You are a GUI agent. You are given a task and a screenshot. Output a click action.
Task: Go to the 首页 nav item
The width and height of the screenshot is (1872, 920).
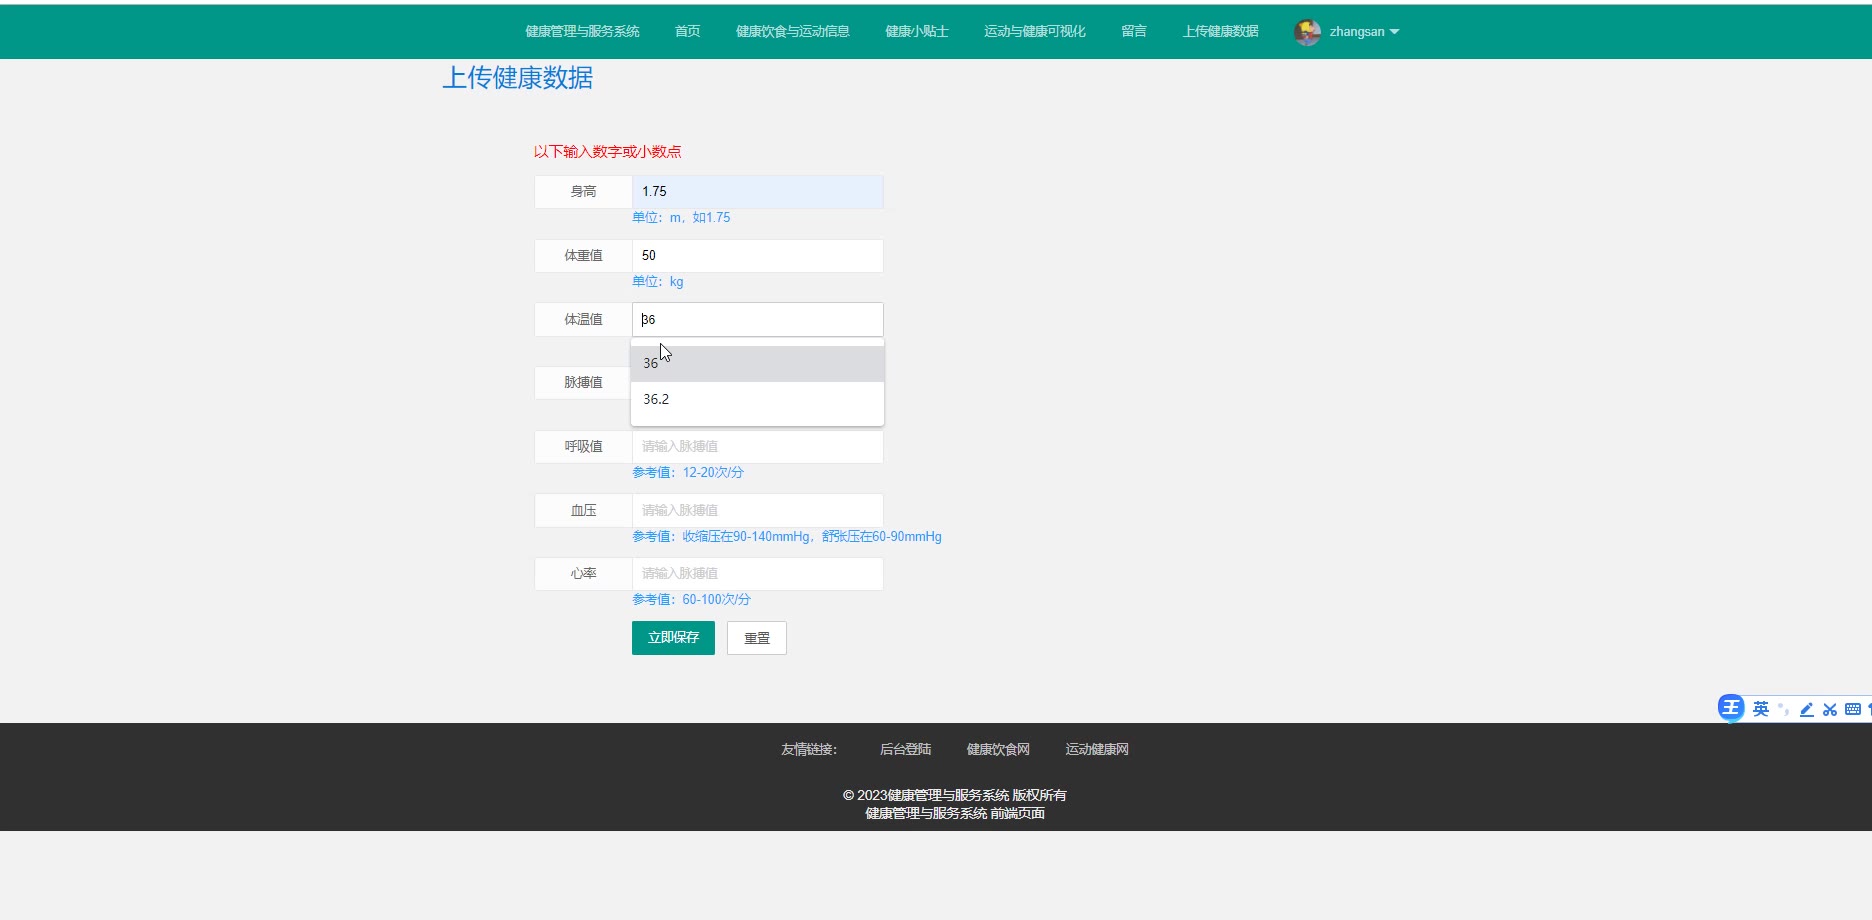687,32
